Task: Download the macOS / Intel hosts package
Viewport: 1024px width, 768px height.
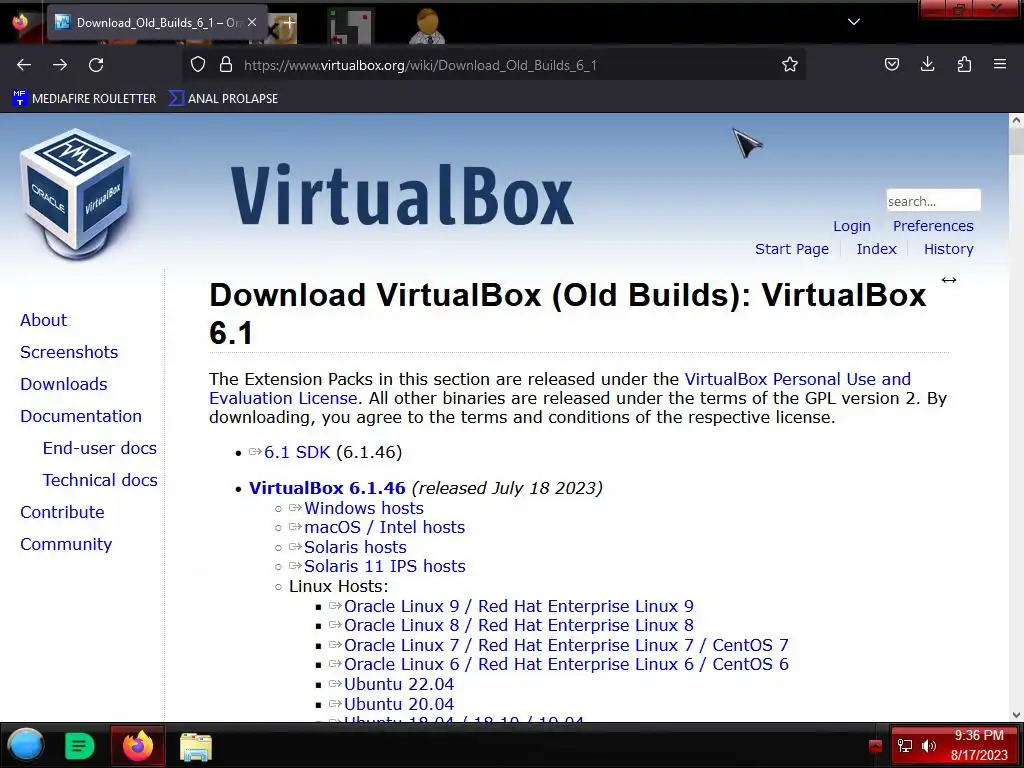Action: point(384,528)
